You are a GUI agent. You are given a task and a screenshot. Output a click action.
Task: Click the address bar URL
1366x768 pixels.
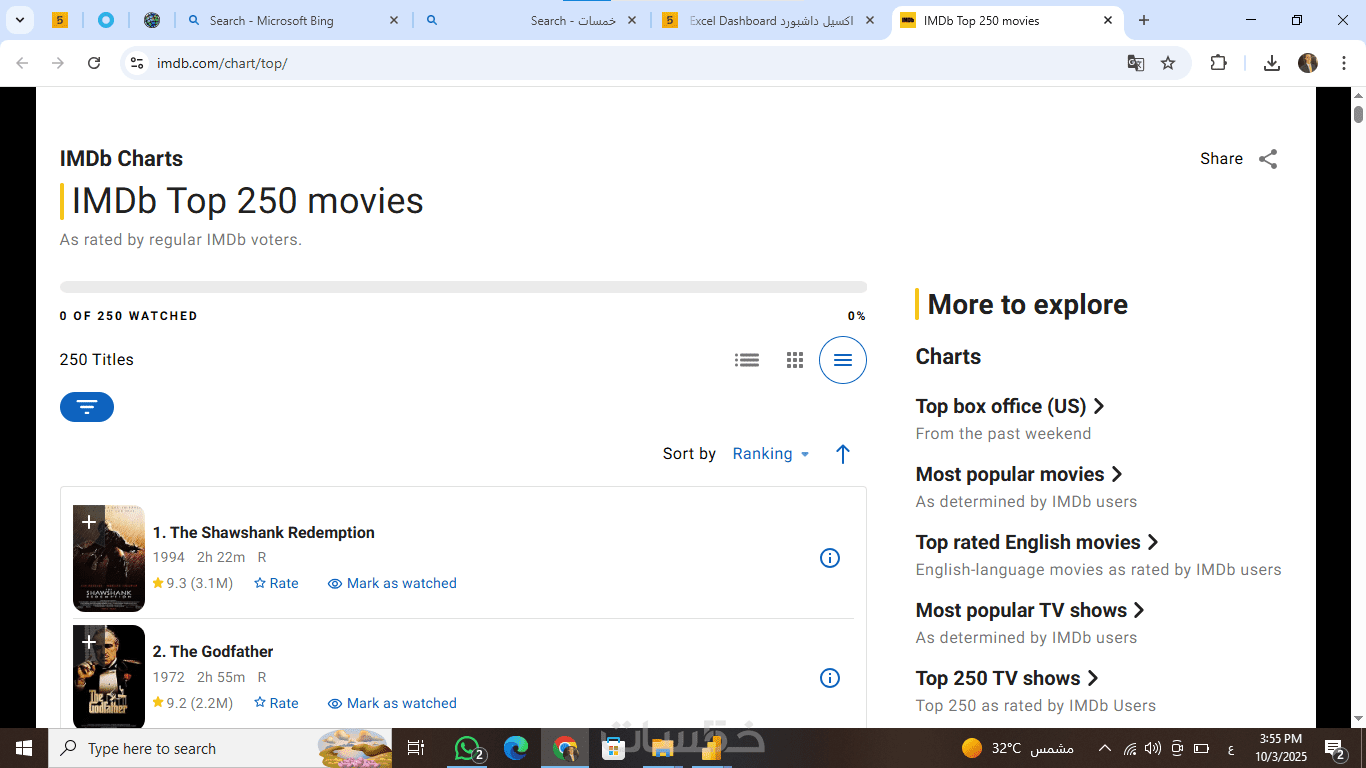tap(222, 63)
